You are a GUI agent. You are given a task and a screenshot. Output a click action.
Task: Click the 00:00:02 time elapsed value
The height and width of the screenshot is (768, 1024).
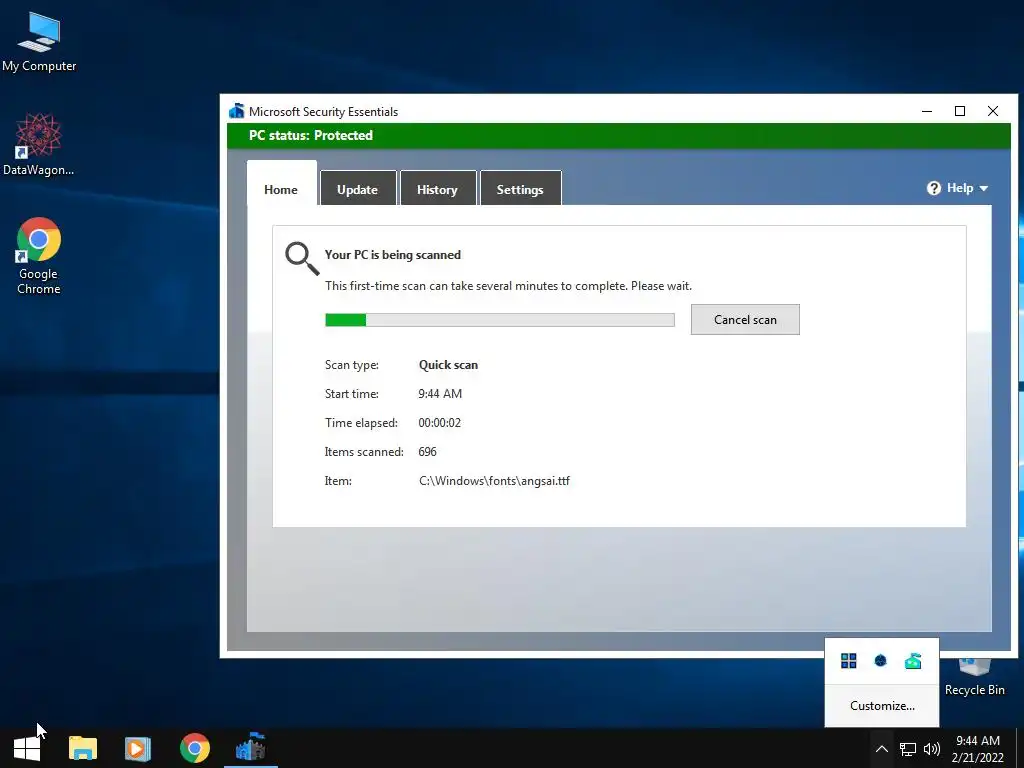[440, 423]
